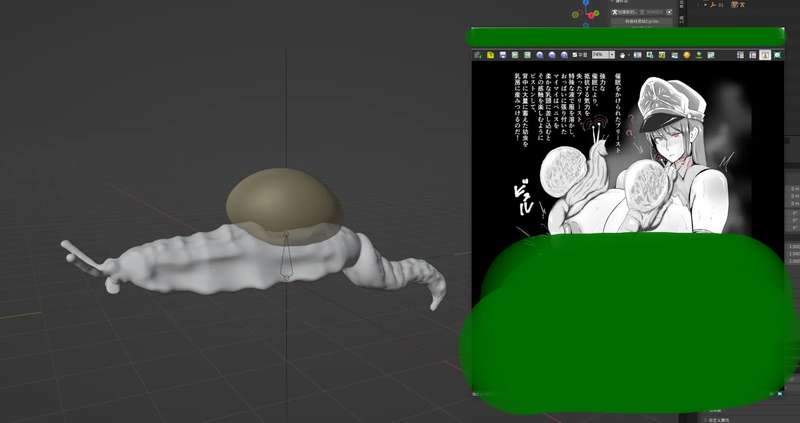Select the brown shell object in the 3D viewport
The height and width of the screenshot is (423, 800).
pos(283,198)
